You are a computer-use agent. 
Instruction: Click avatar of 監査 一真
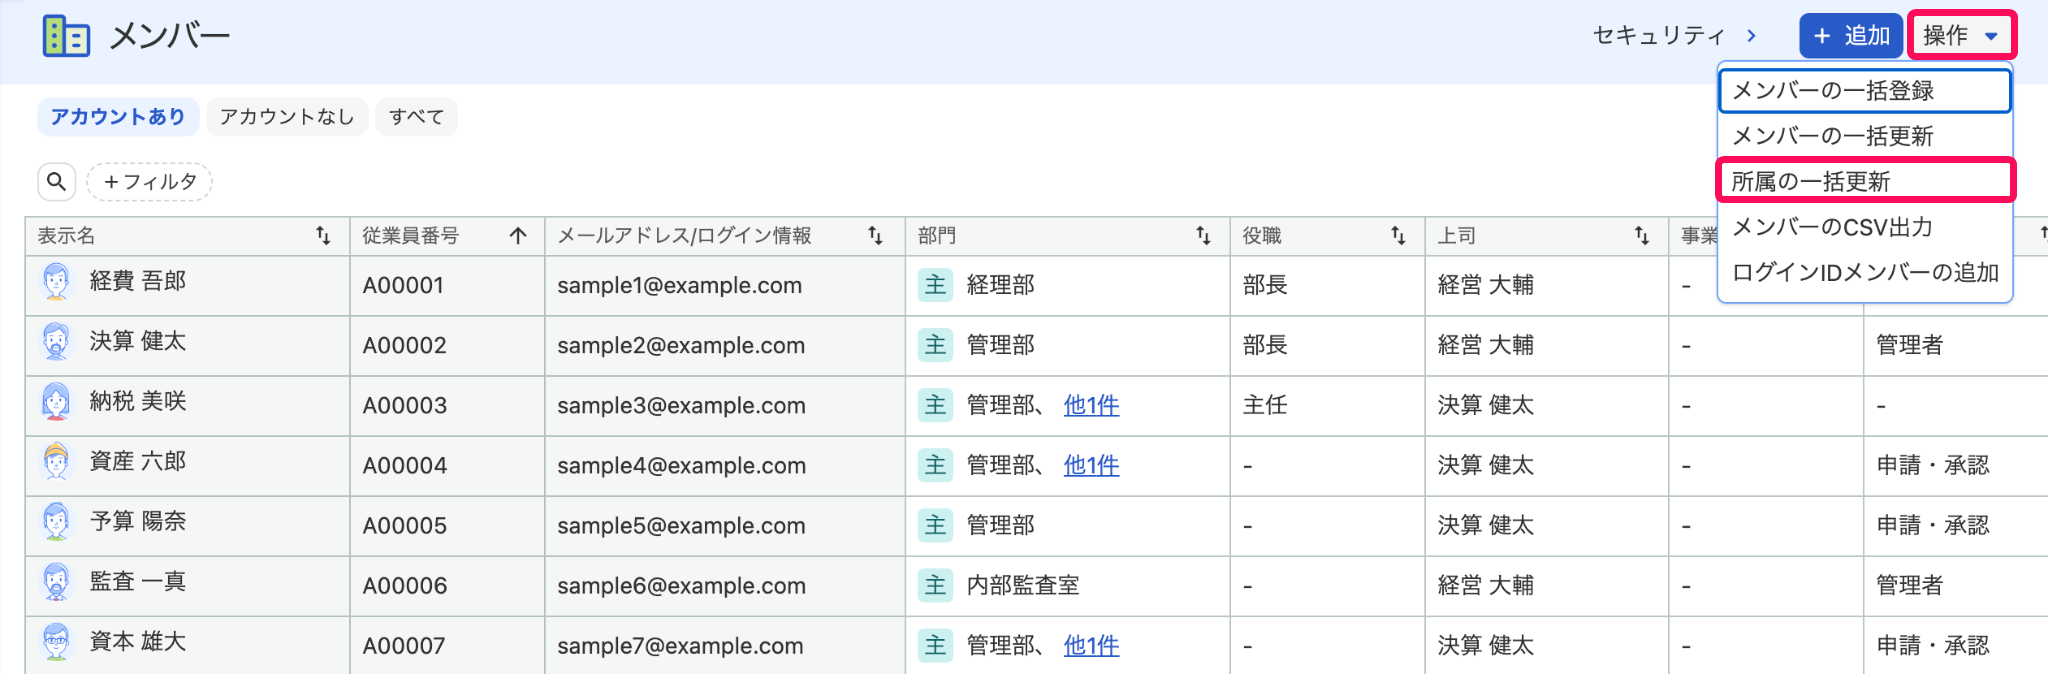click(x=57, y=582)
